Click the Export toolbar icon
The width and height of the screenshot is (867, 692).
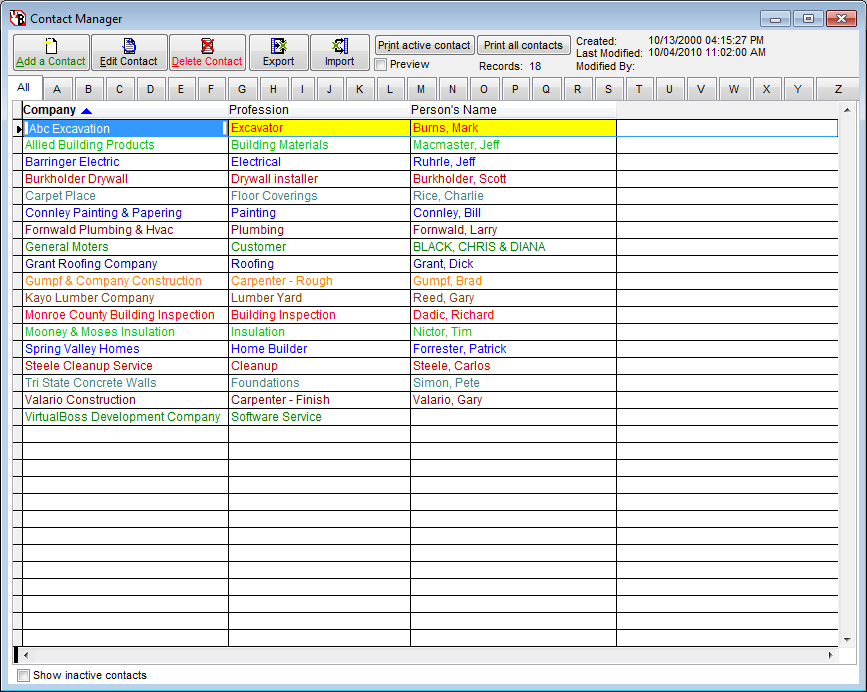(x=278, y=52)
